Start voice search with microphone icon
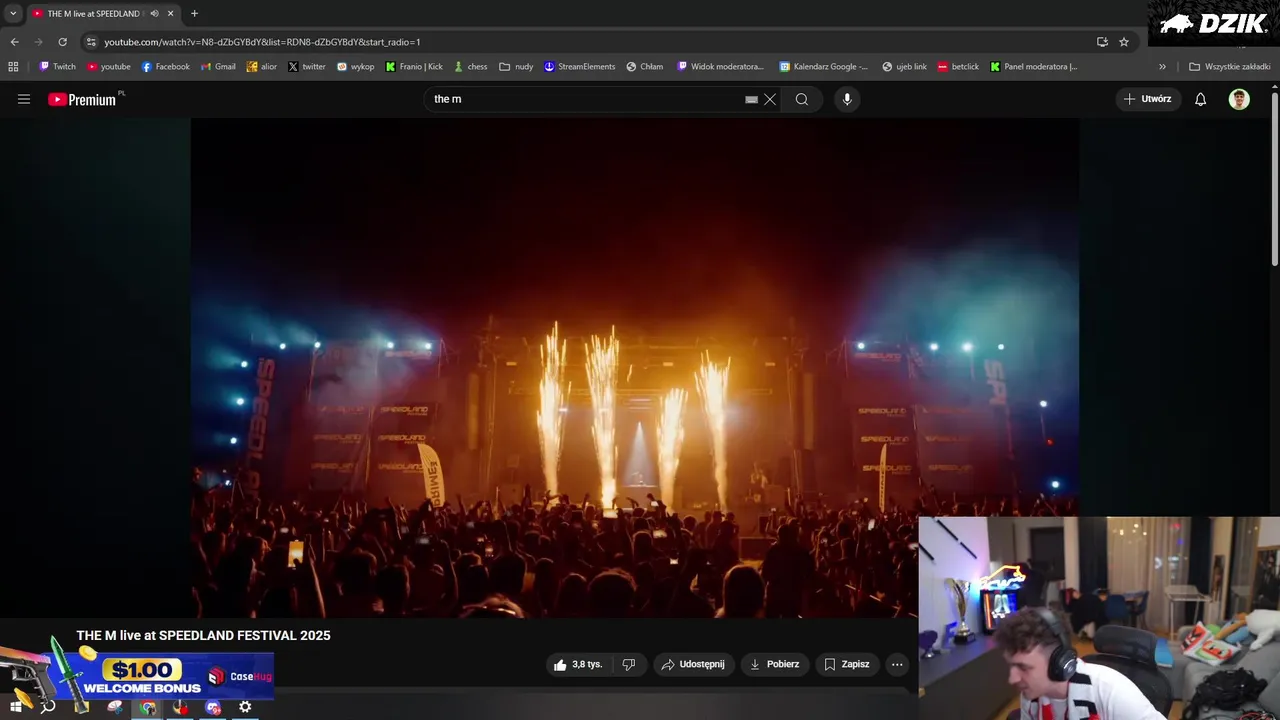Viewport: 1280px width, 720px height. (847, 99)
